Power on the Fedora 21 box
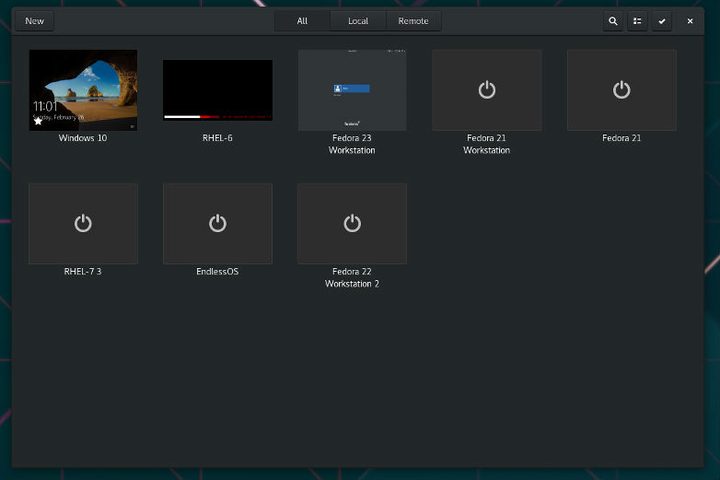Image resolution: width=720 pixels, height=480 pixels. (x=621, y=90)
